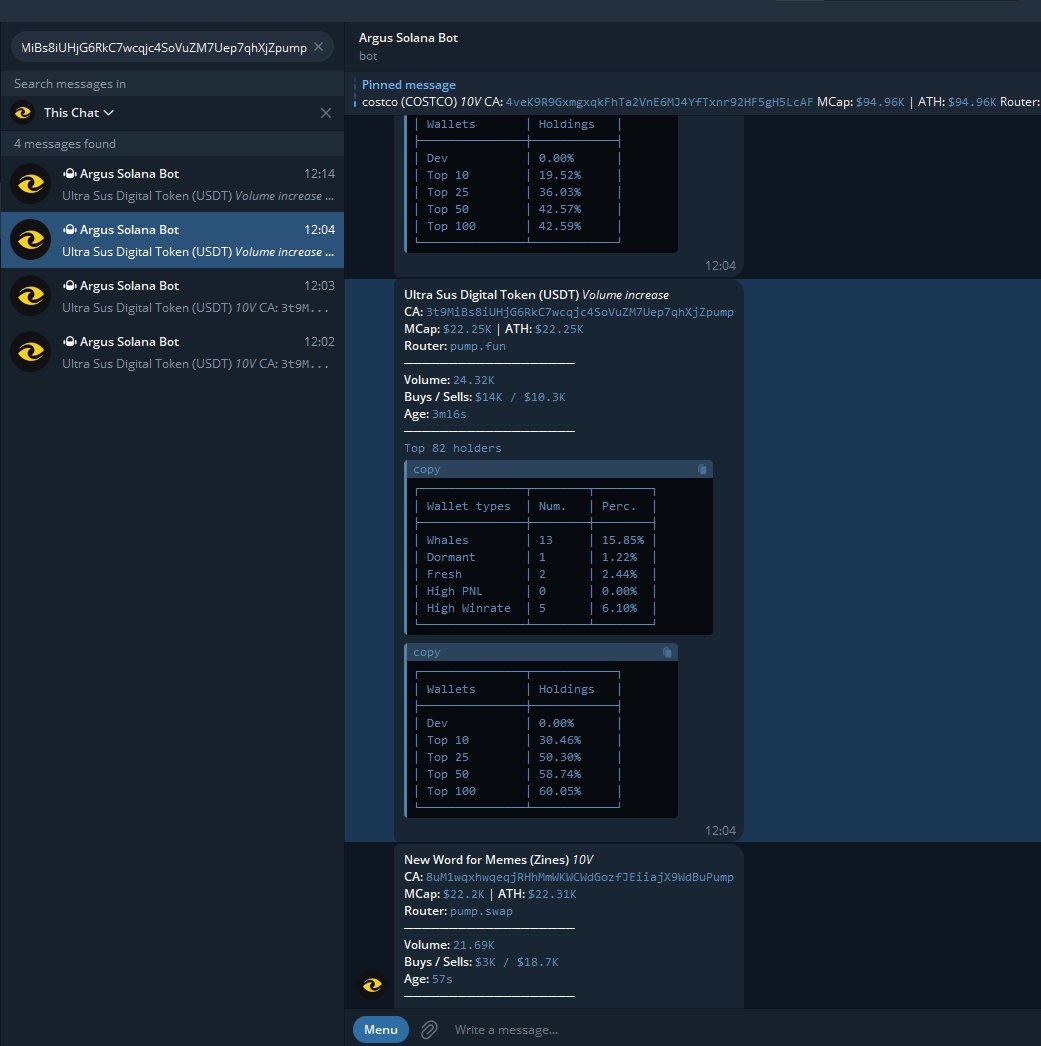
Task: Click the Top 10 30.46% holdings row
Action: [517, 740]
